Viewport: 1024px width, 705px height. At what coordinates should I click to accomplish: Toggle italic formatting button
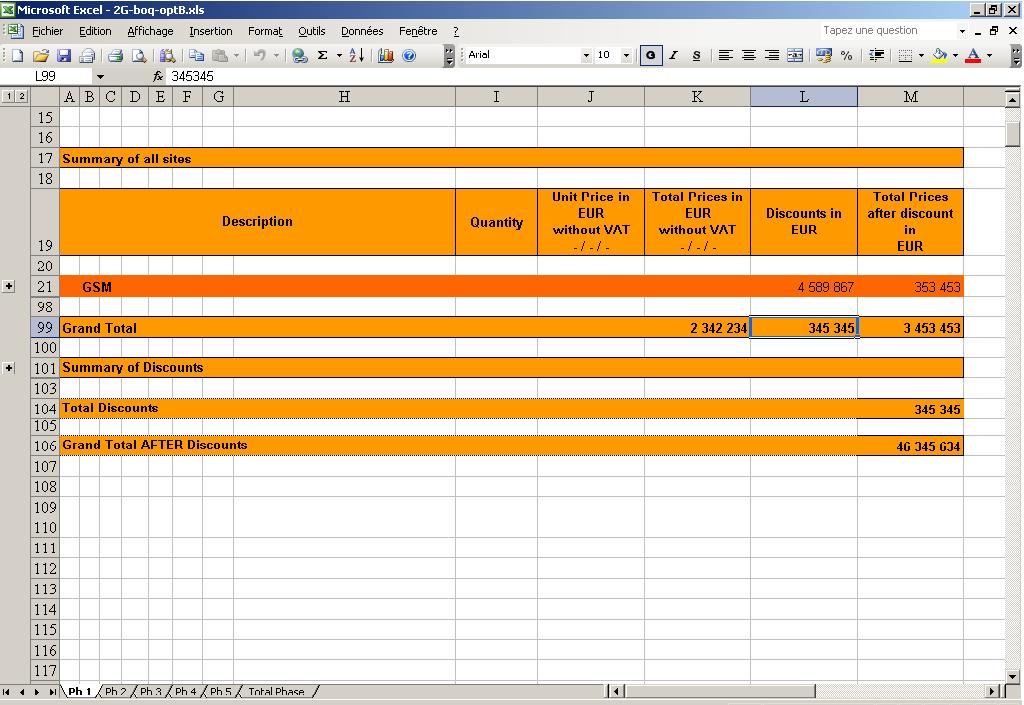[674, 56]
